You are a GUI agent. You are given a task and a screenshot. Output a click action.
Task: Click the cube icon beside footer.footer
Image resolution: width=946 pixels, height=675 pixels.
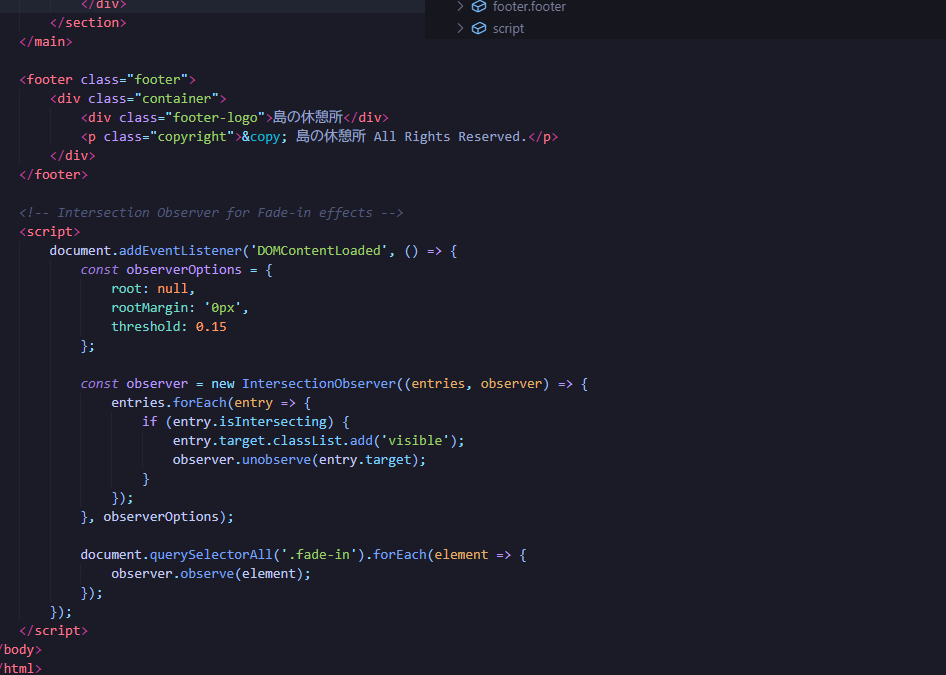(479, 7)
